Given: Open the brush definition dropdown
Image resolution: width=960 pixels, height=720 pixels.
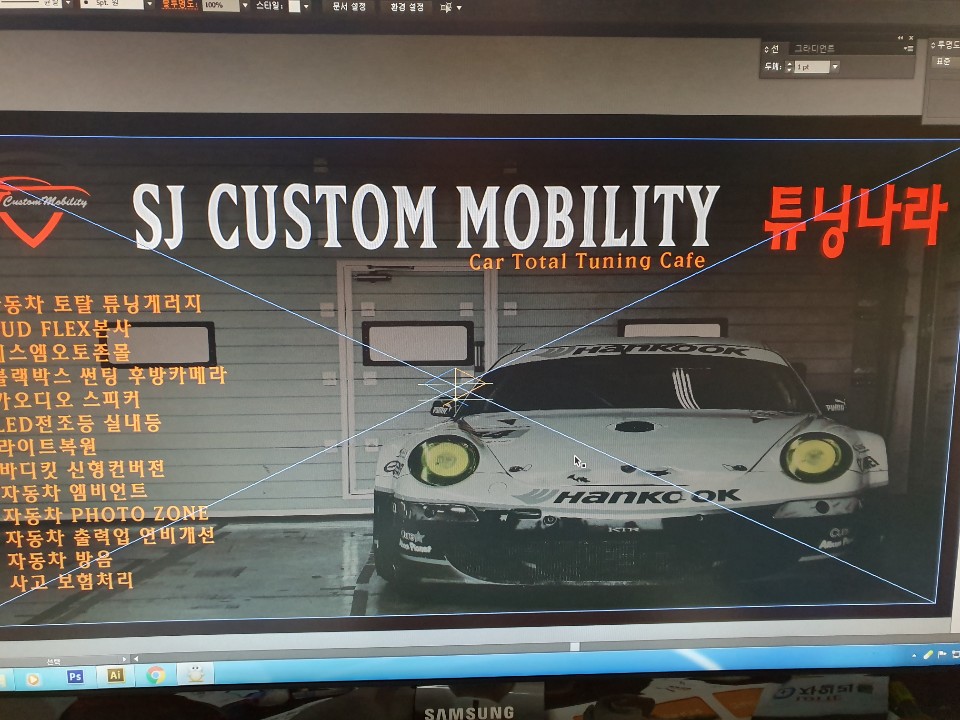Looking at the screenshot, I should (149, 4).
